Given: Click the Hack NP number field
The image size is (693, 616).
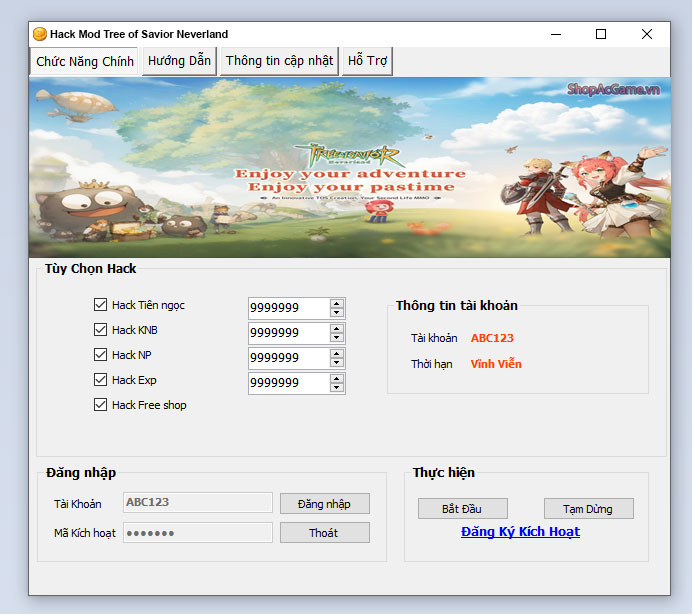Looking at the screenshot, I should [x=289, y=358].
